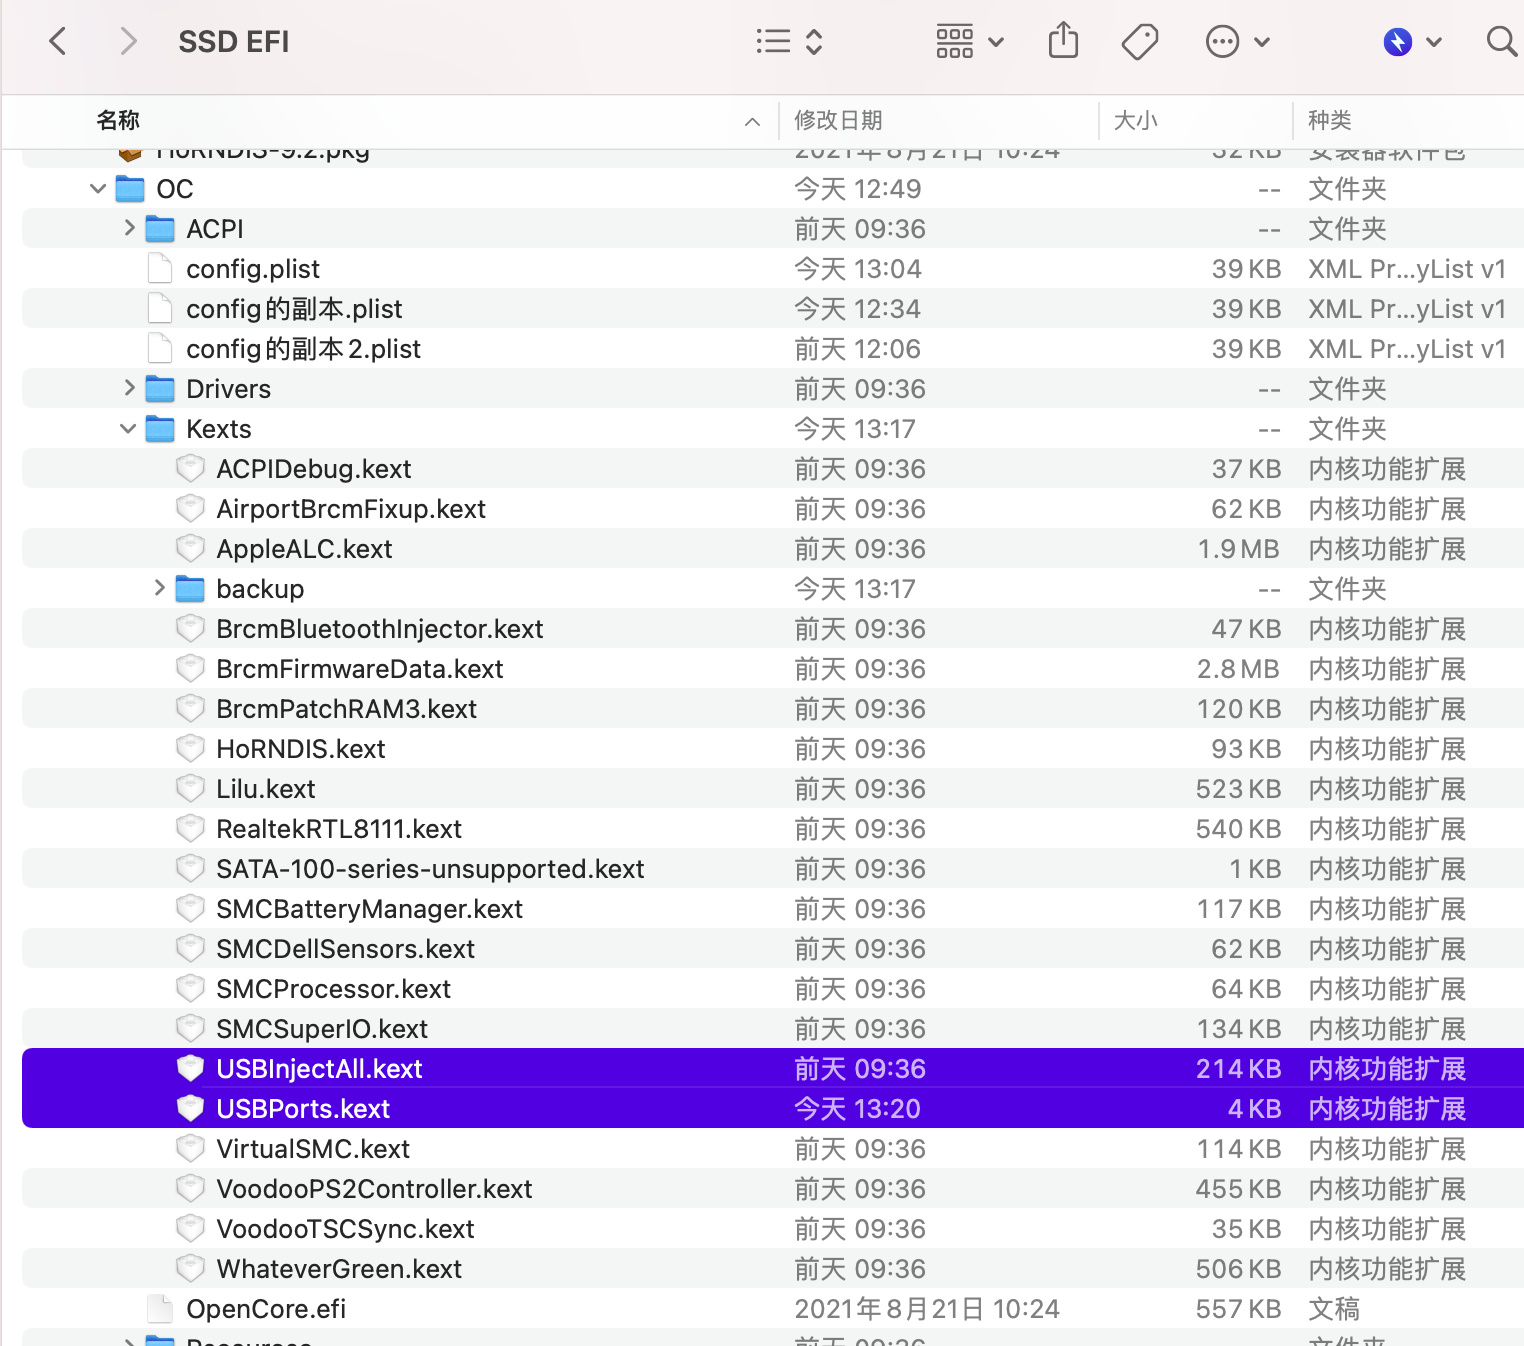This screenshot has height=1346, width=1524.
Task: Click the config的副本.plist file icon
Action: [x=160, y=308]
